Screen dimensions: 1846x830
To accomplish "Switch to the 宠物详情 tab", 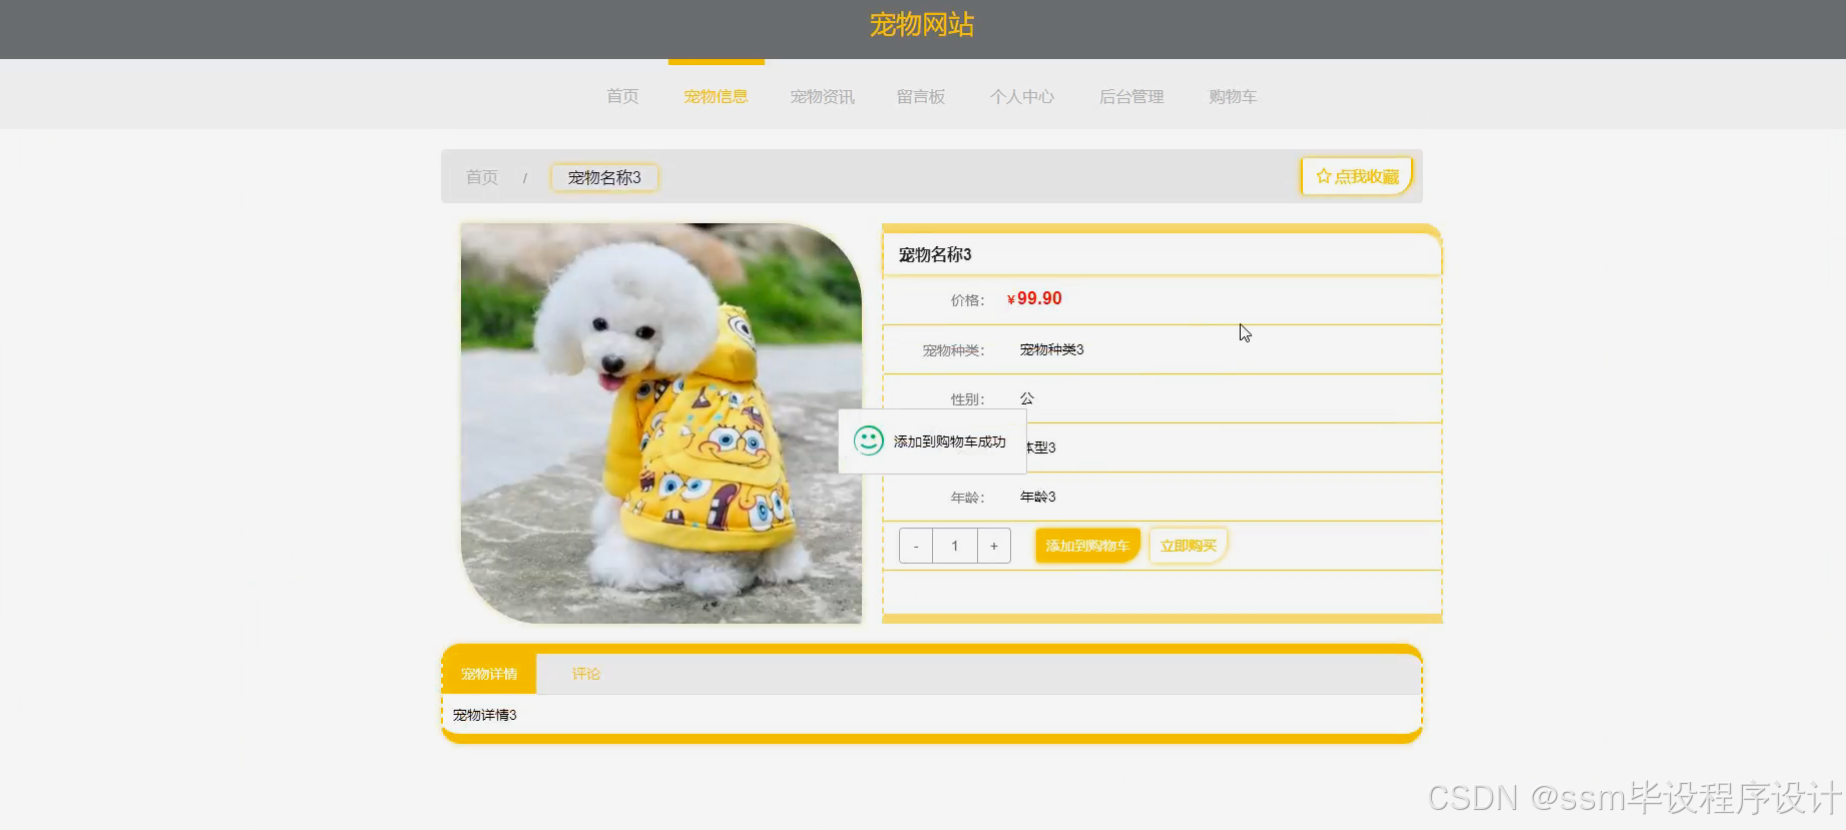I will click(x=489, y=674).
